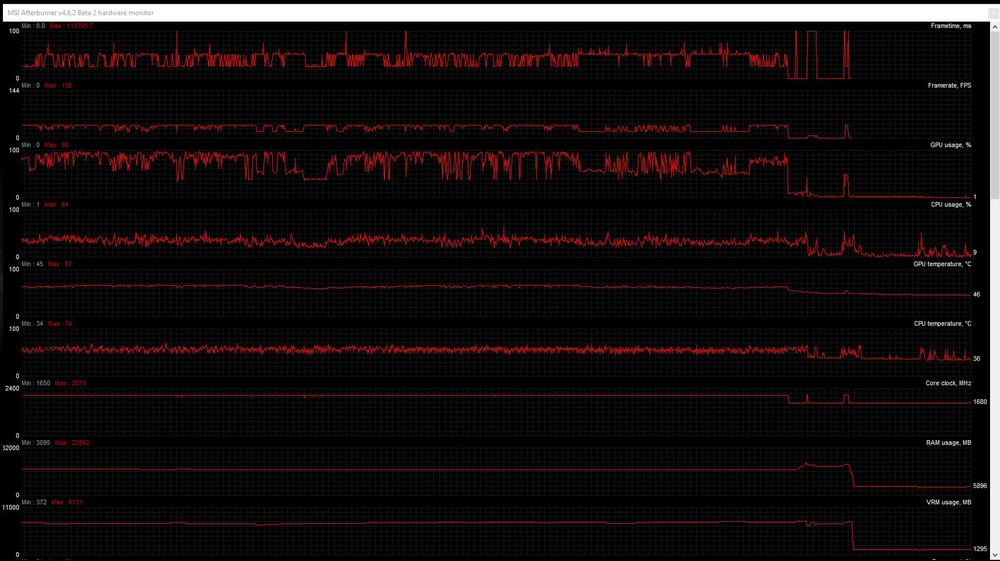
Task: Click 'Max : 67' above GPU temperature graph
Action: click(60, 264)
